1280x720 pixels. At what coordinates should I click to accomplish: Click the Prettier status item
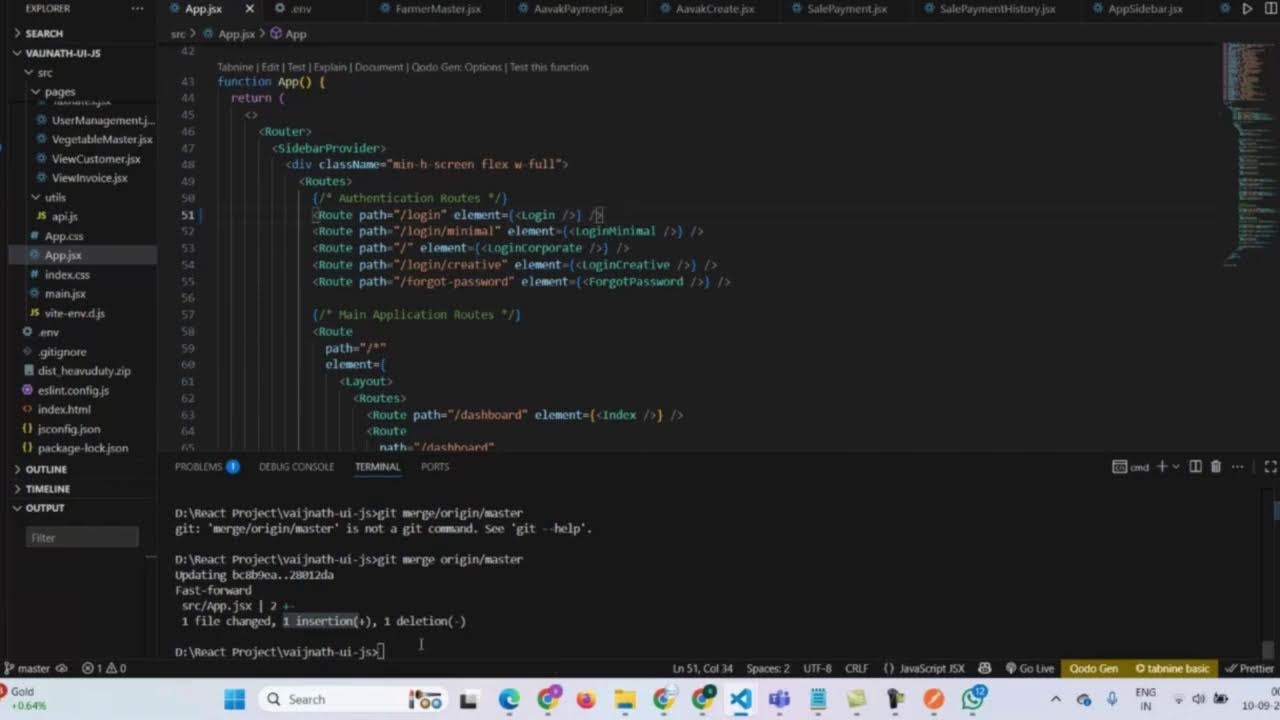tap(1249, 668)
